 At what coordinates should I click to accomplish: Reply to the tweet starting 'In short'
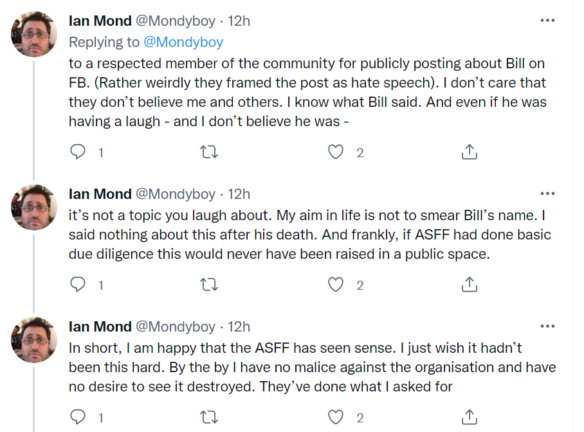pyautogui.click(x=78, y=417)
